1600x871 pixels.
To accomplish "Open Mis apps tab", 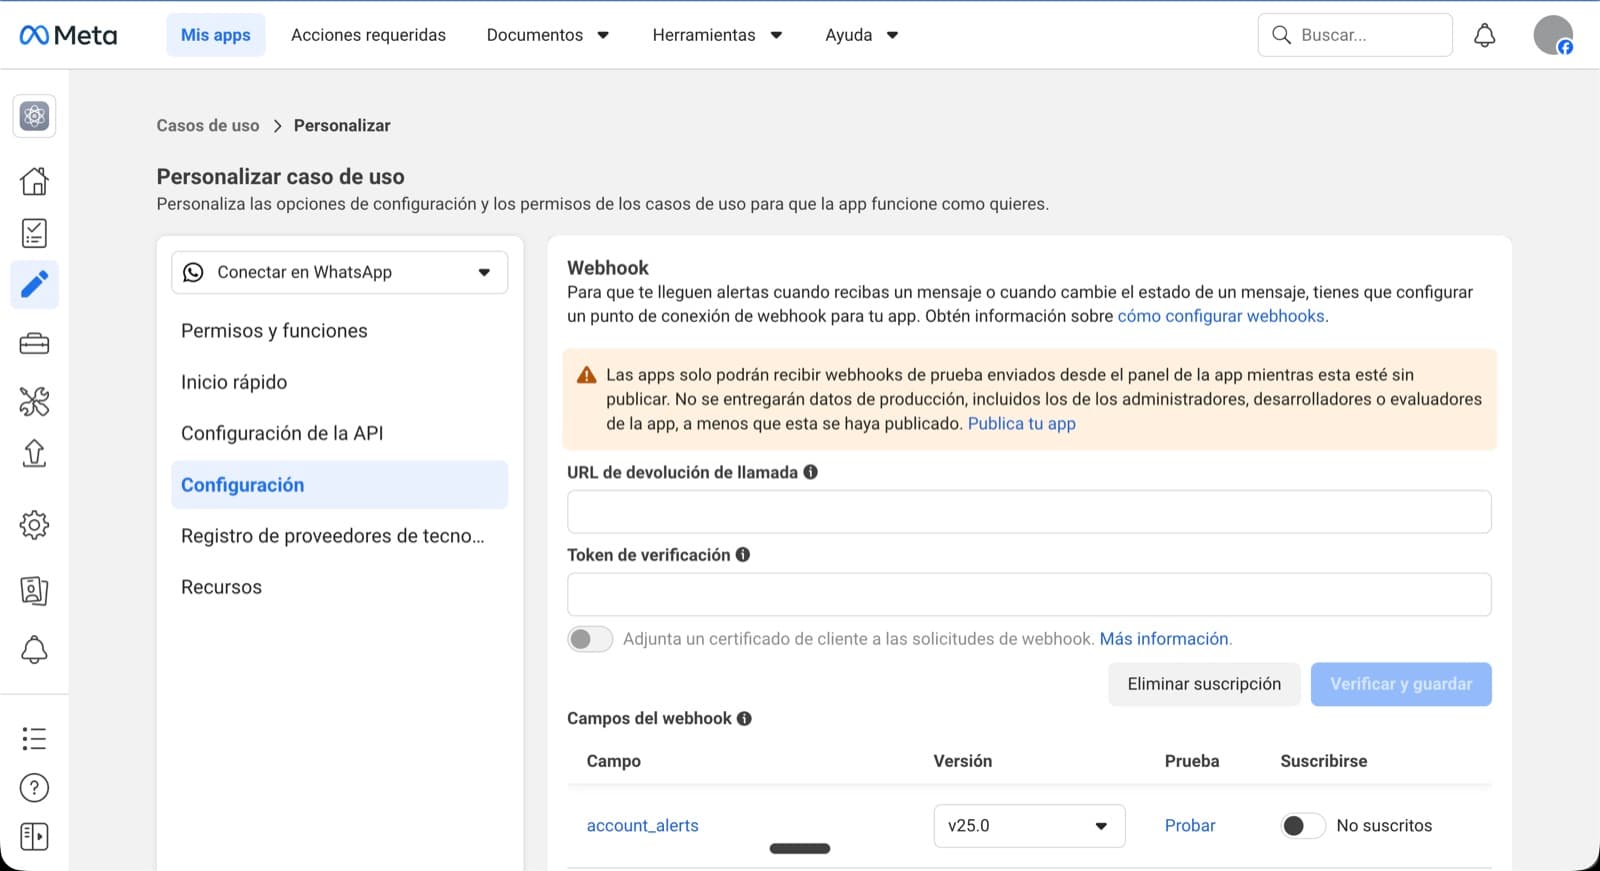I will click(x=216, y=35).
